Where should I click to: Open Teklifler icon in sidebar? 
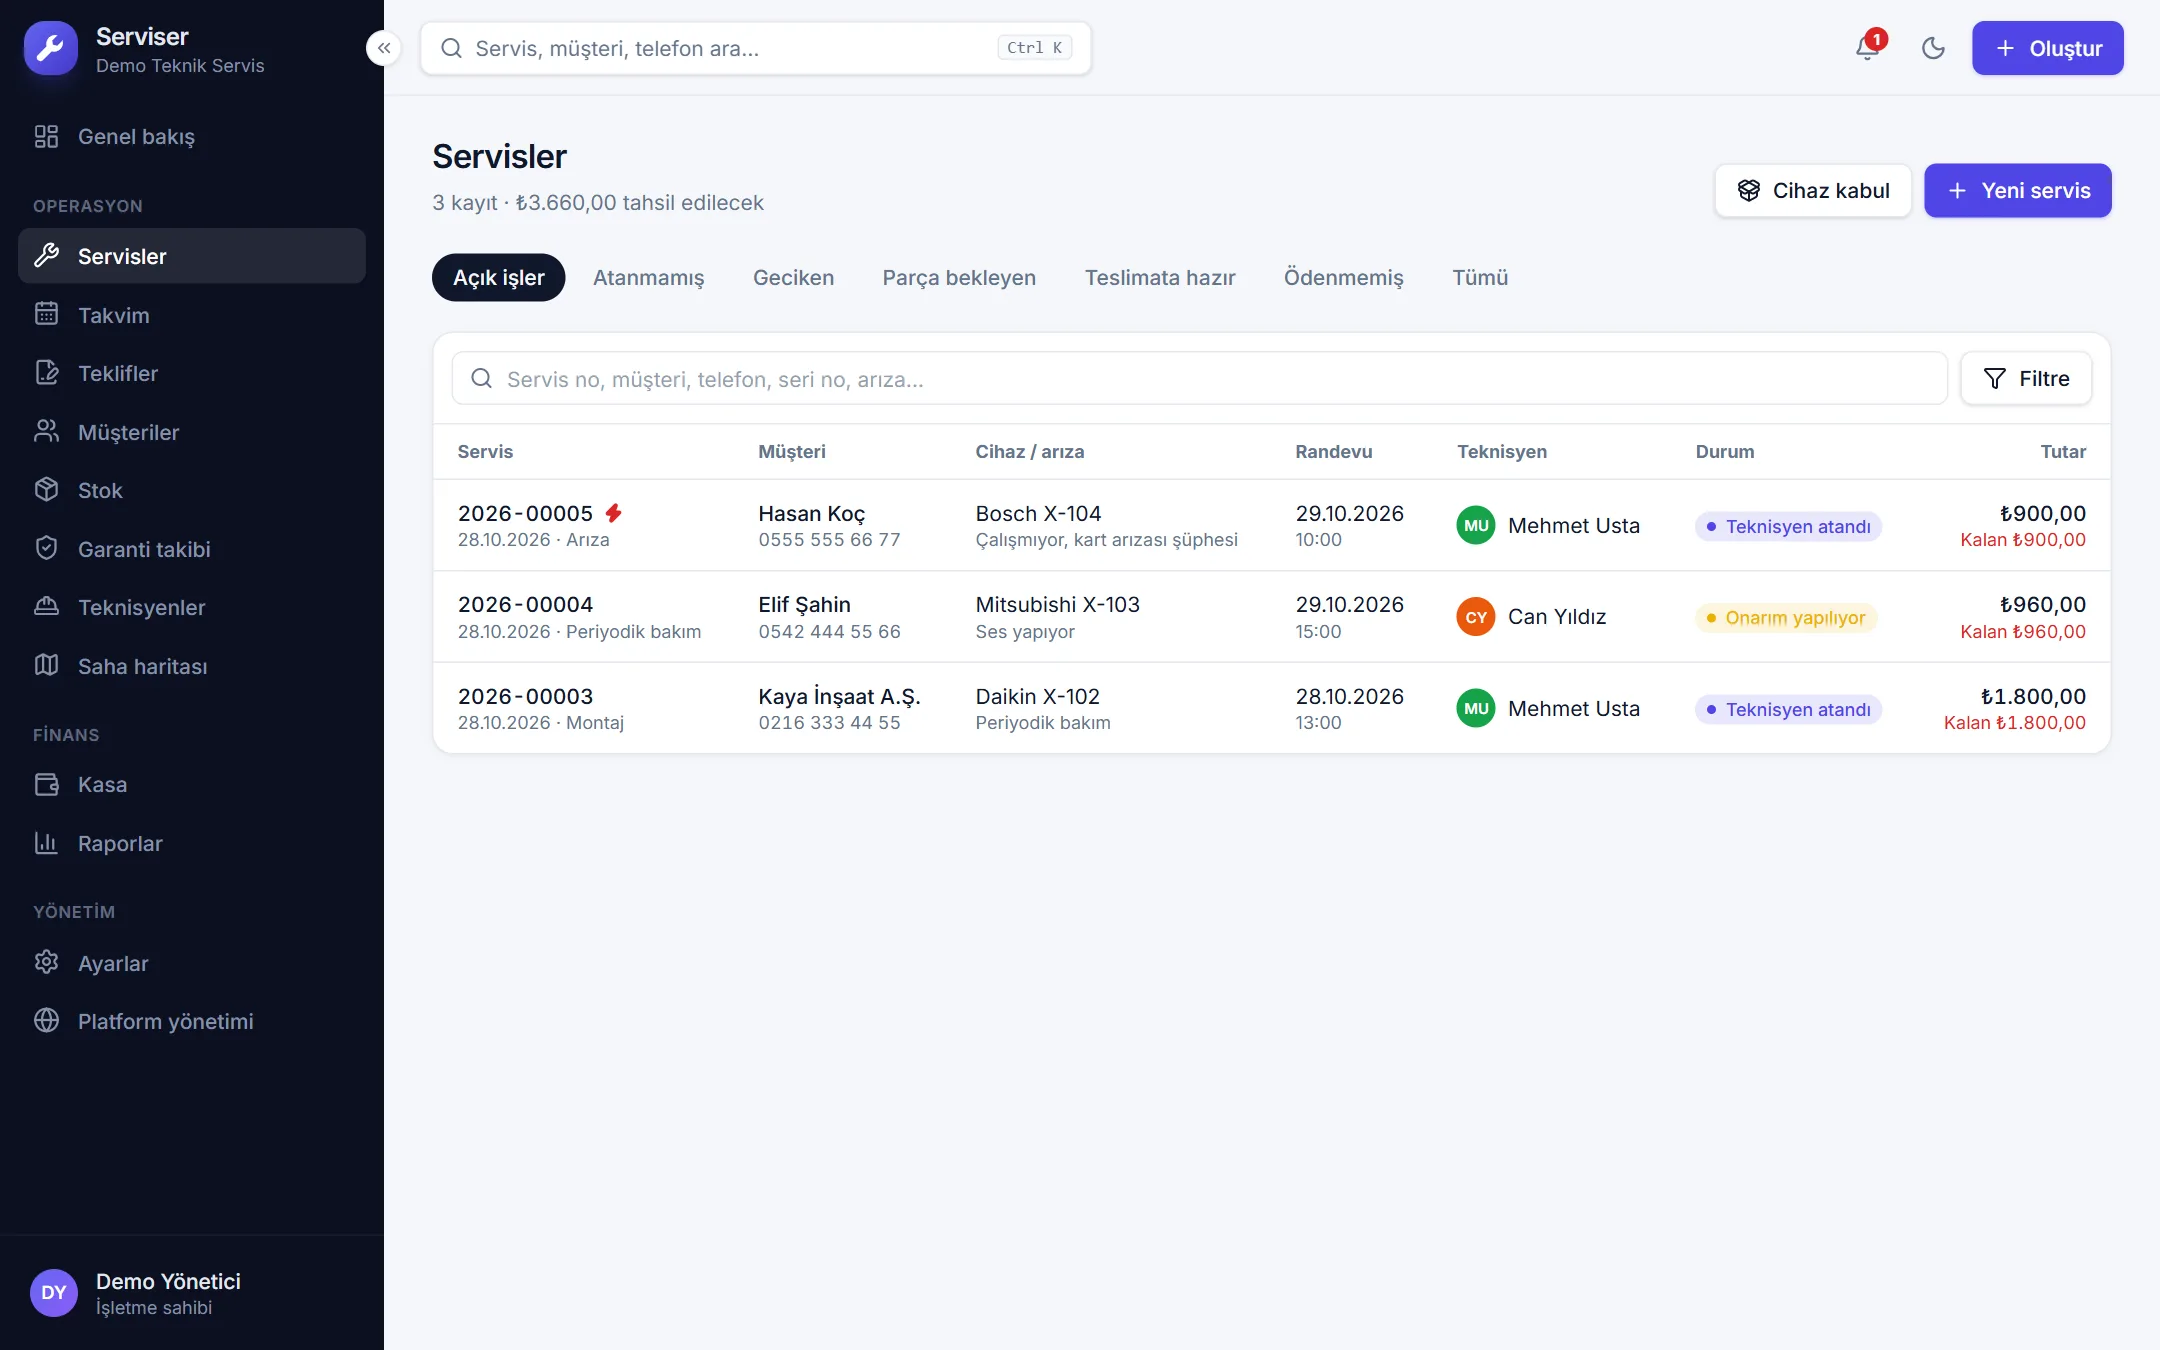(46, 373)
